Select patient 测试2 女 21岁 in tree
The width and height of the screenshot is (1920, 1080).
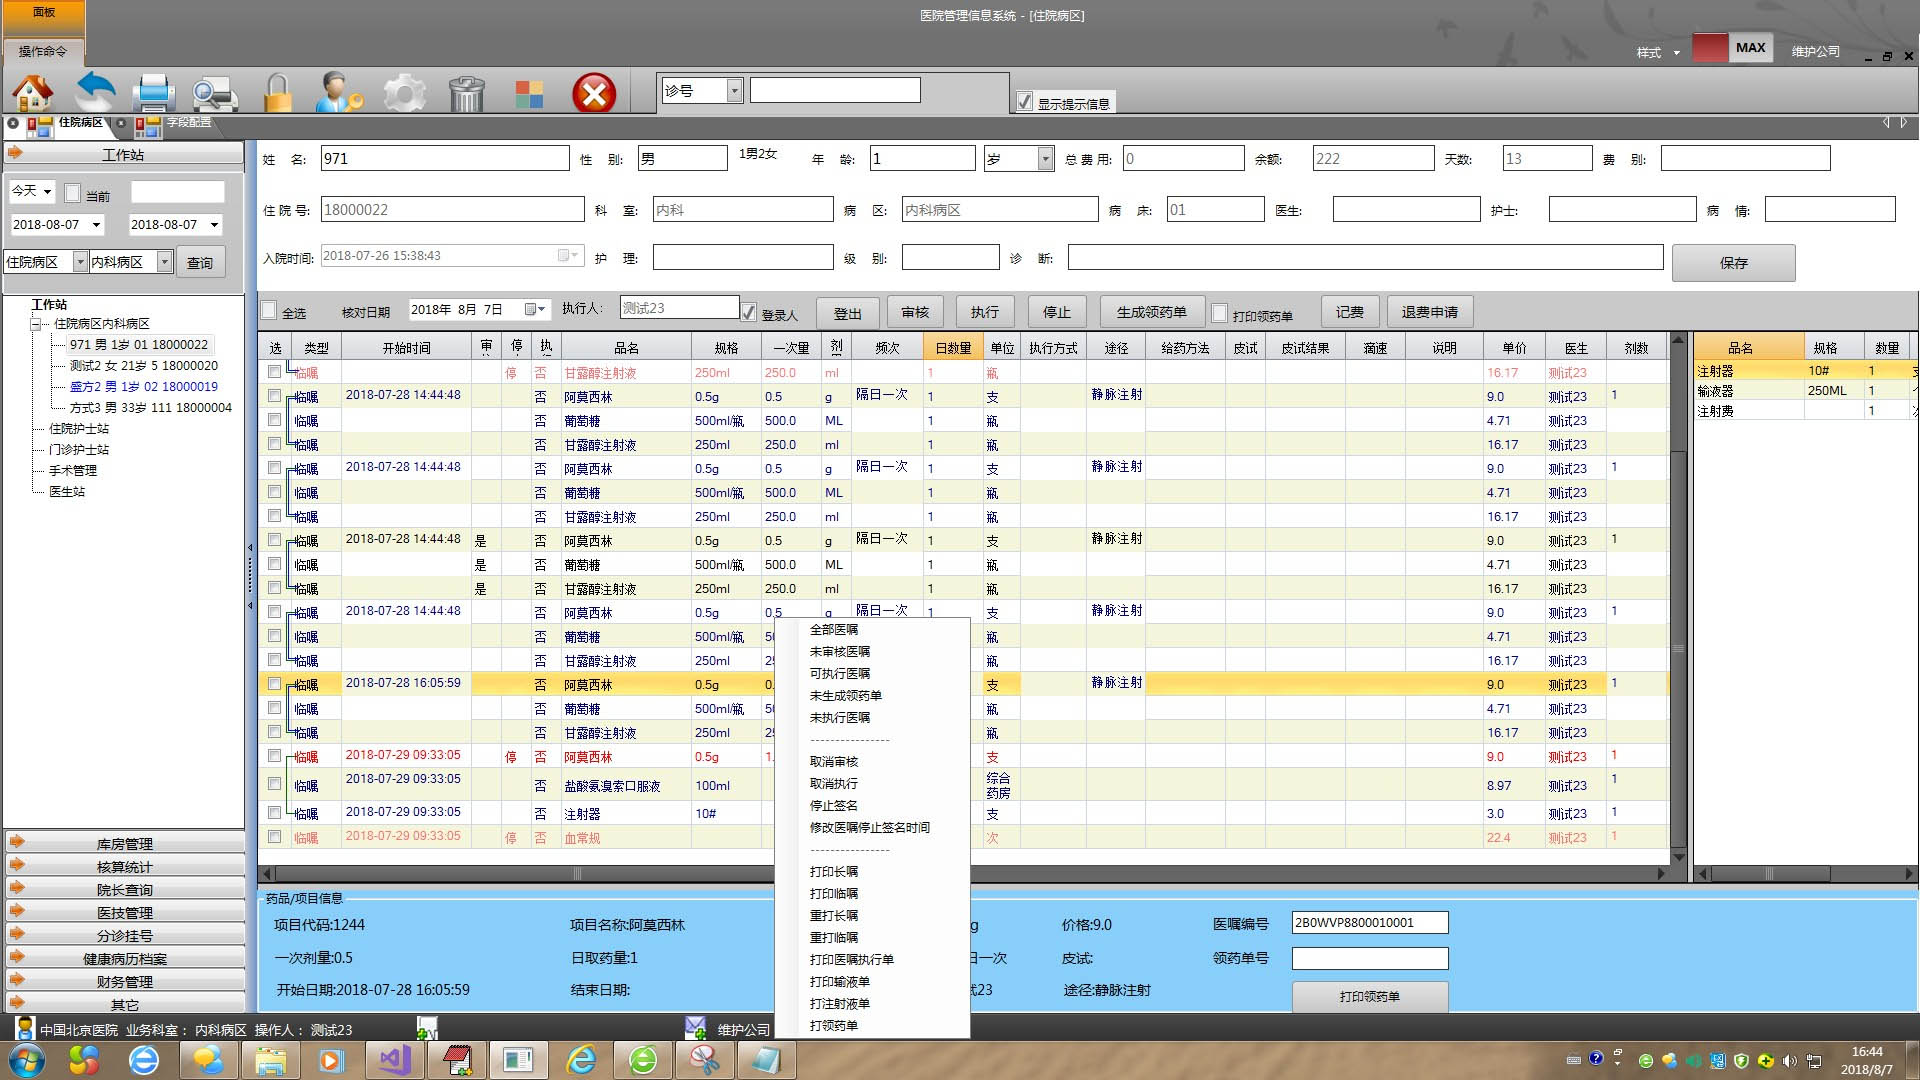(x=143, y=365)
